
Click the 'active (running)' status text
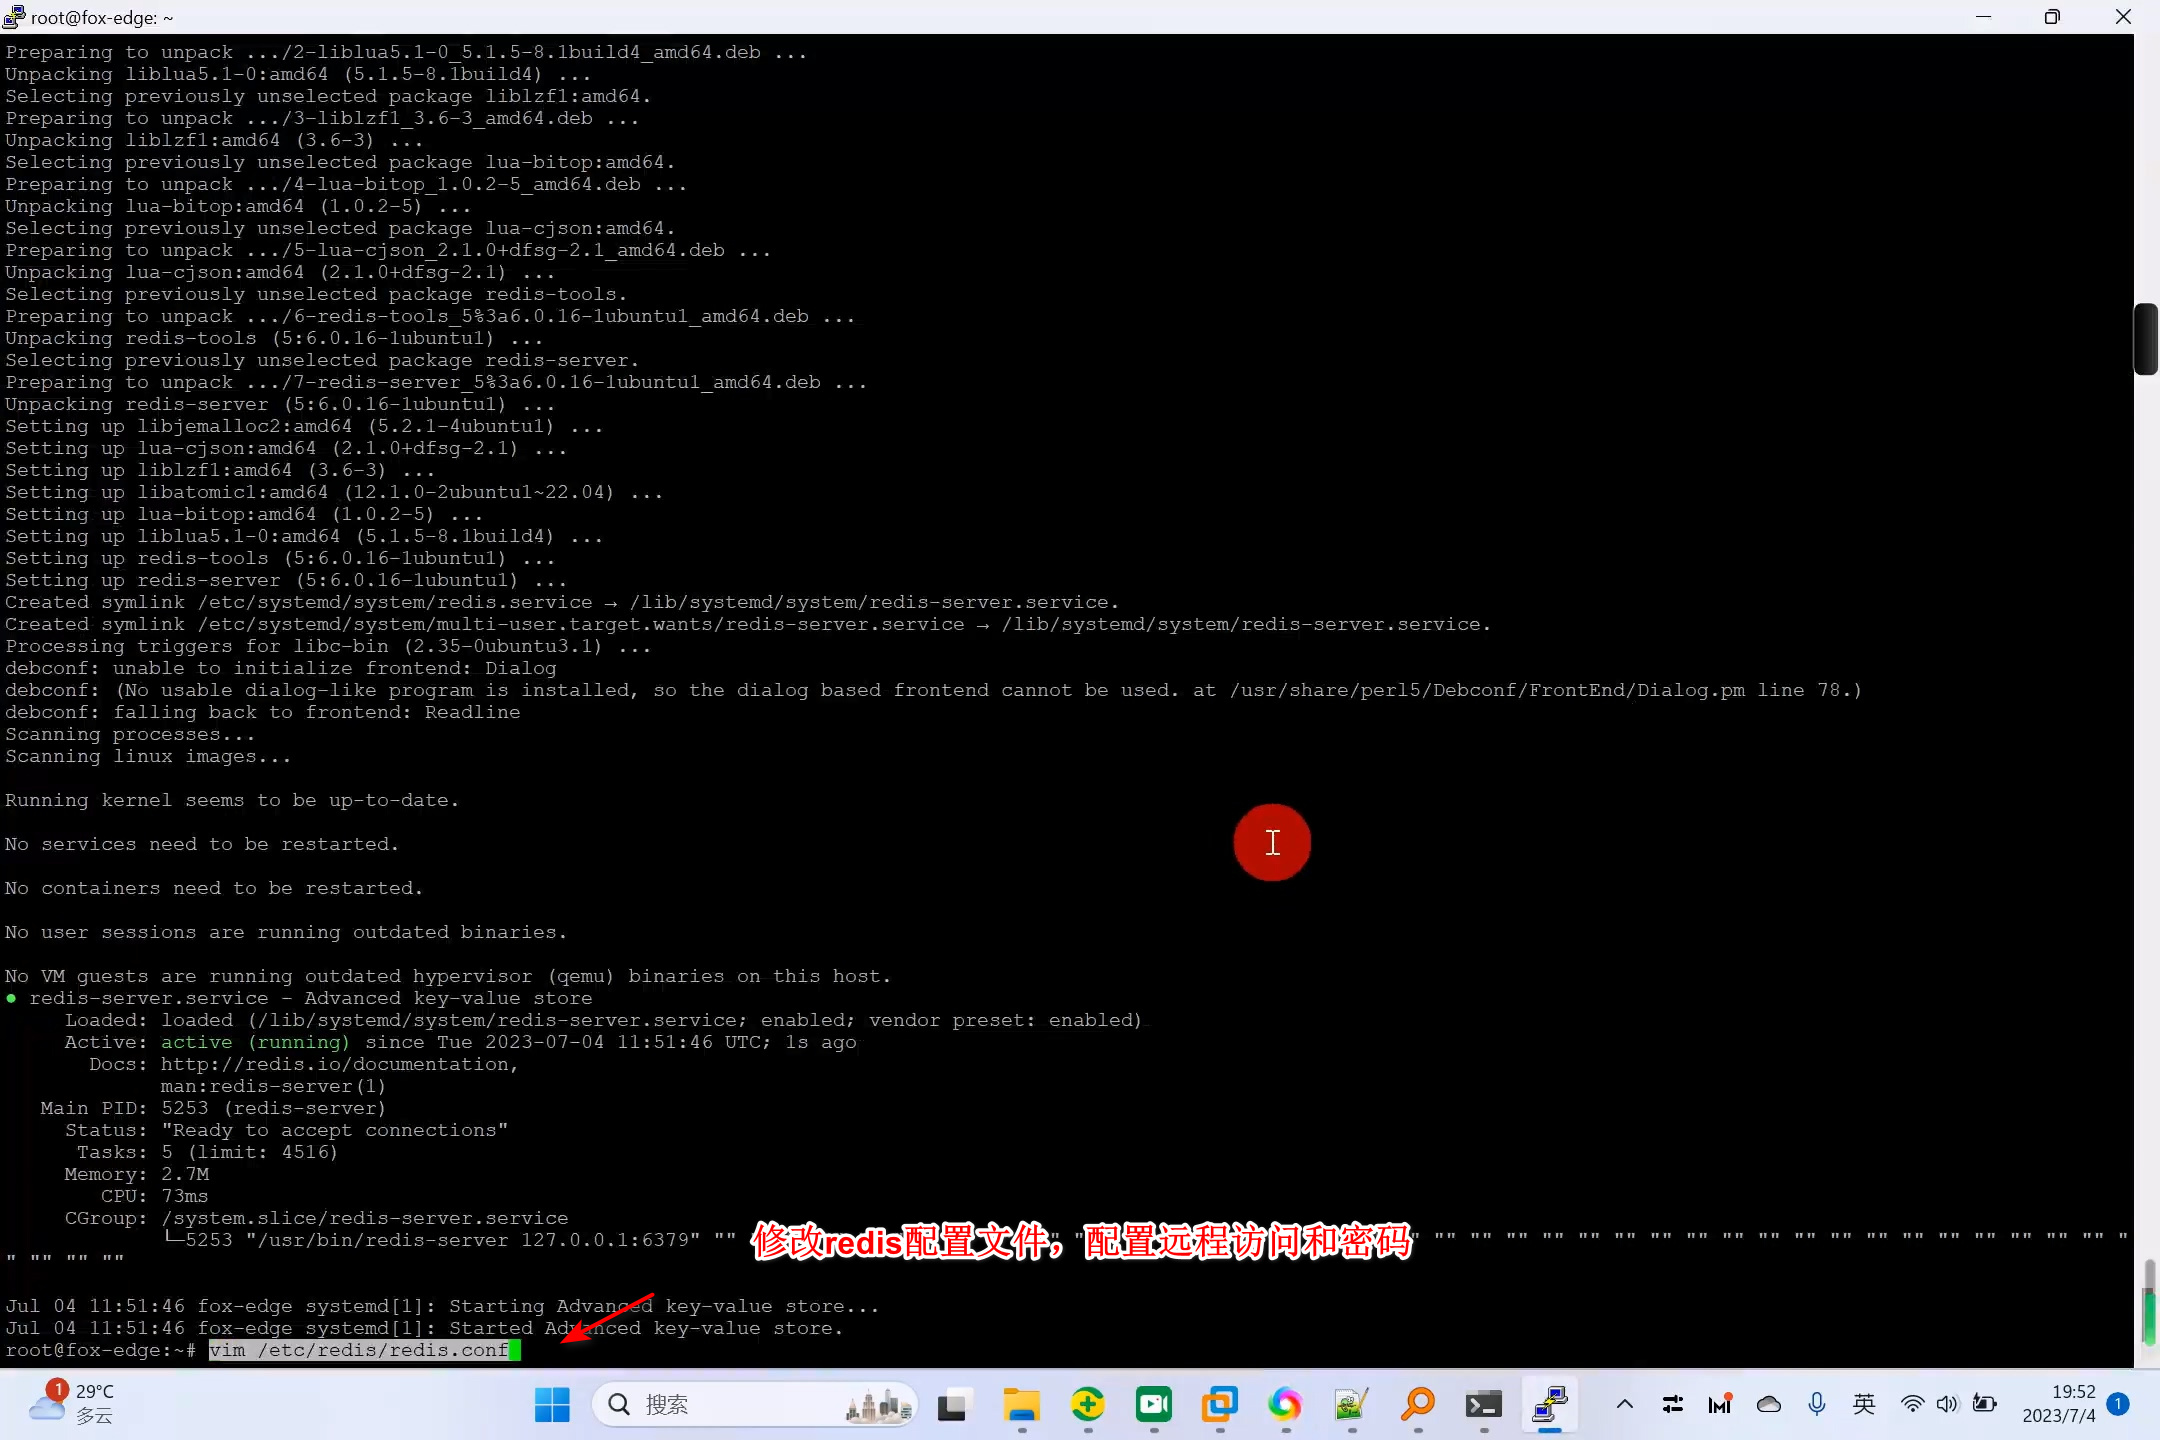point(256,1042)
